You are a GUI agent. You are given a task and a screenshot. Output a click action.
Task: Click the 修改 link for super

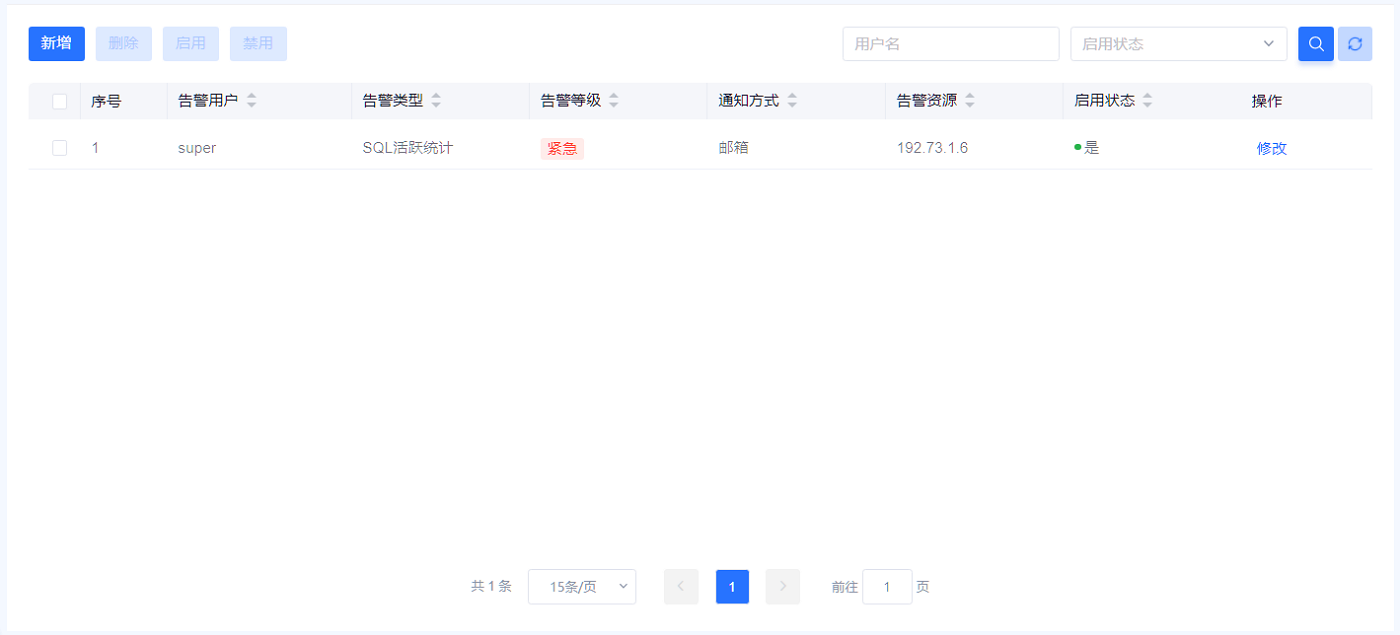click(x=1271, y=148)
